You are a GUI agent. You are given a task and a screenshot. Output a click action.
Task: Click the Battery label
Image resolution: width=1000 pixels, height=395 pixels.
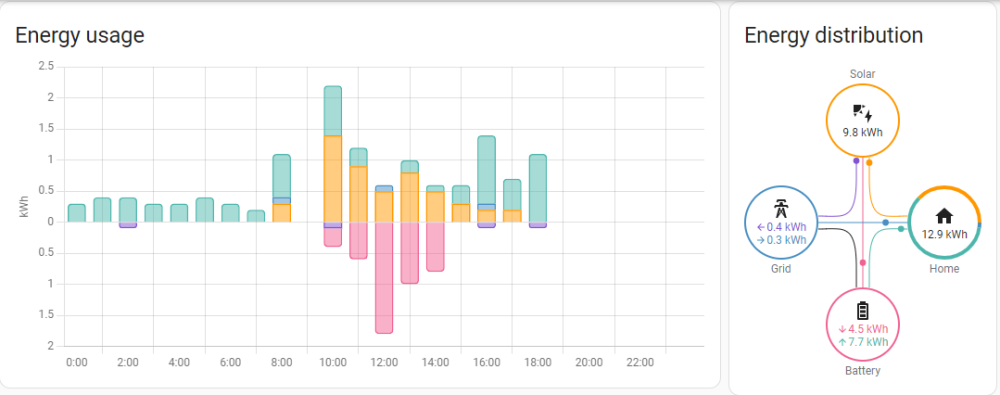tap(862, 371)
